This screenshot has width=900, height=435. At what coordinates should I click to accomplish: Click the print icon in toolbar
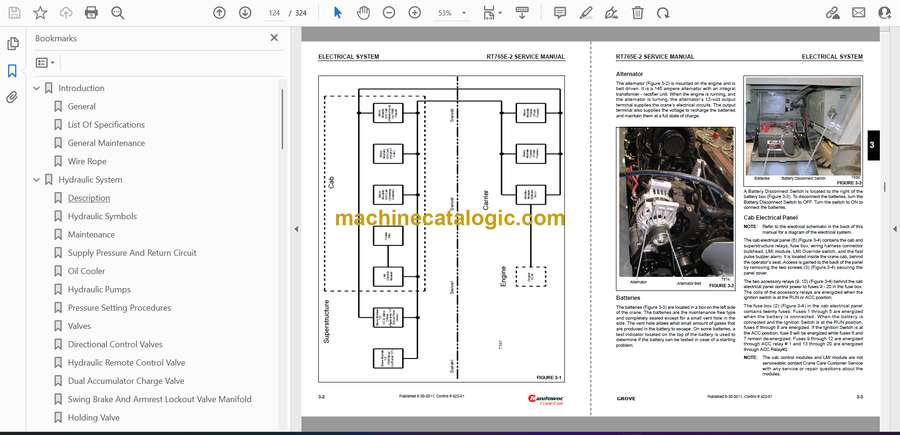pyautogui.click(x=91, y=13)
